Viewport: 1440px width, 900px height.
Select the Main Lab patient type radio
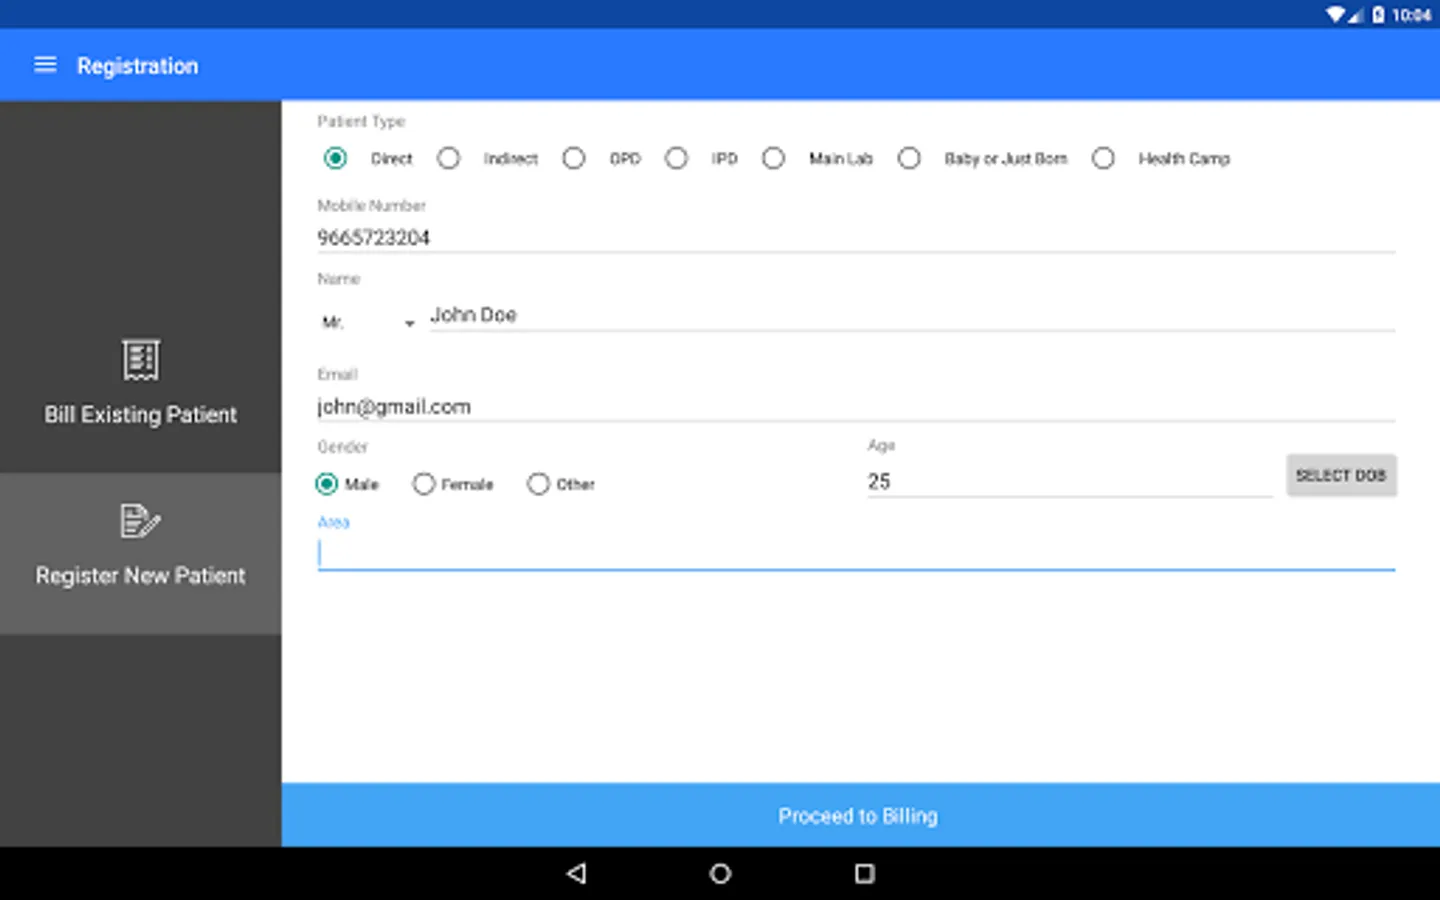pos(773,158)
